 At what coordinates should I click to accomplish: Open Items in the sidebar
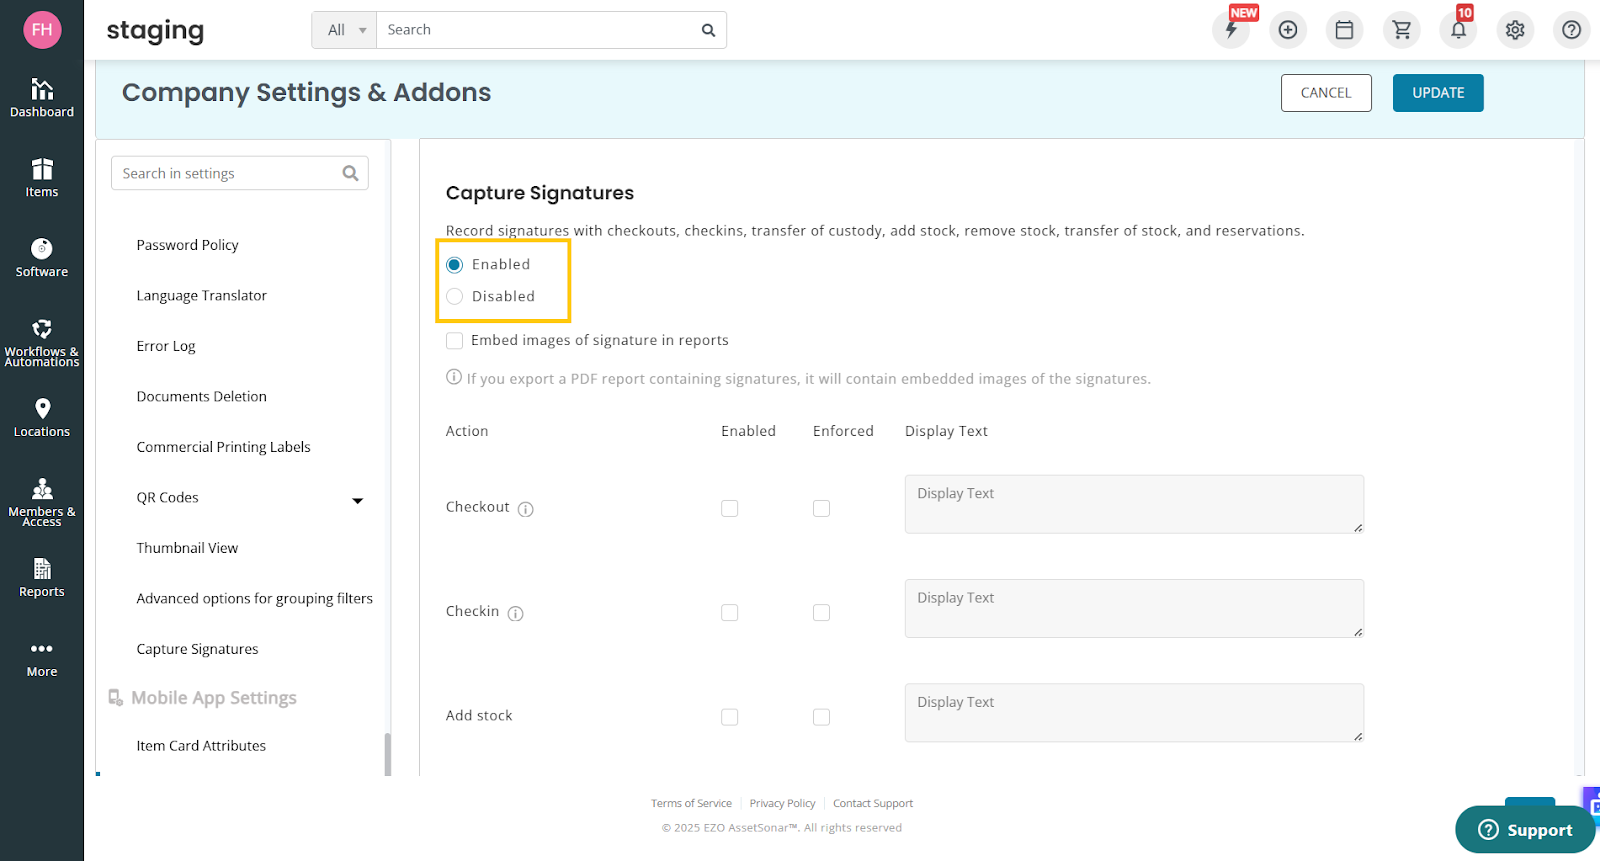click(x=42, y=178)
